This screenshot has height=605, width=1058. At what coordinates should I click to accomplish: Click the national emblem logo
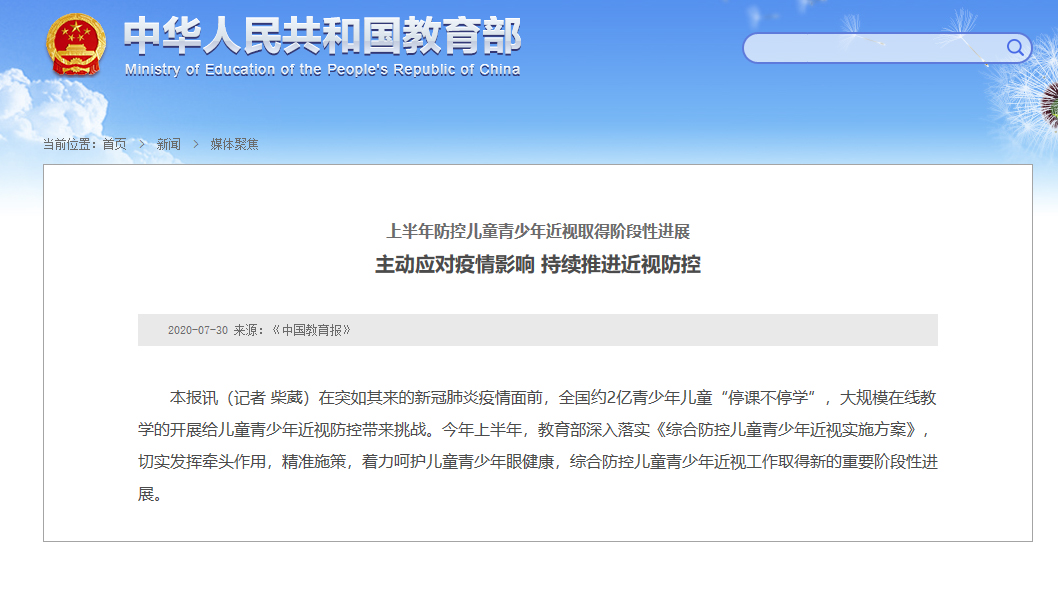pos(75,44)
